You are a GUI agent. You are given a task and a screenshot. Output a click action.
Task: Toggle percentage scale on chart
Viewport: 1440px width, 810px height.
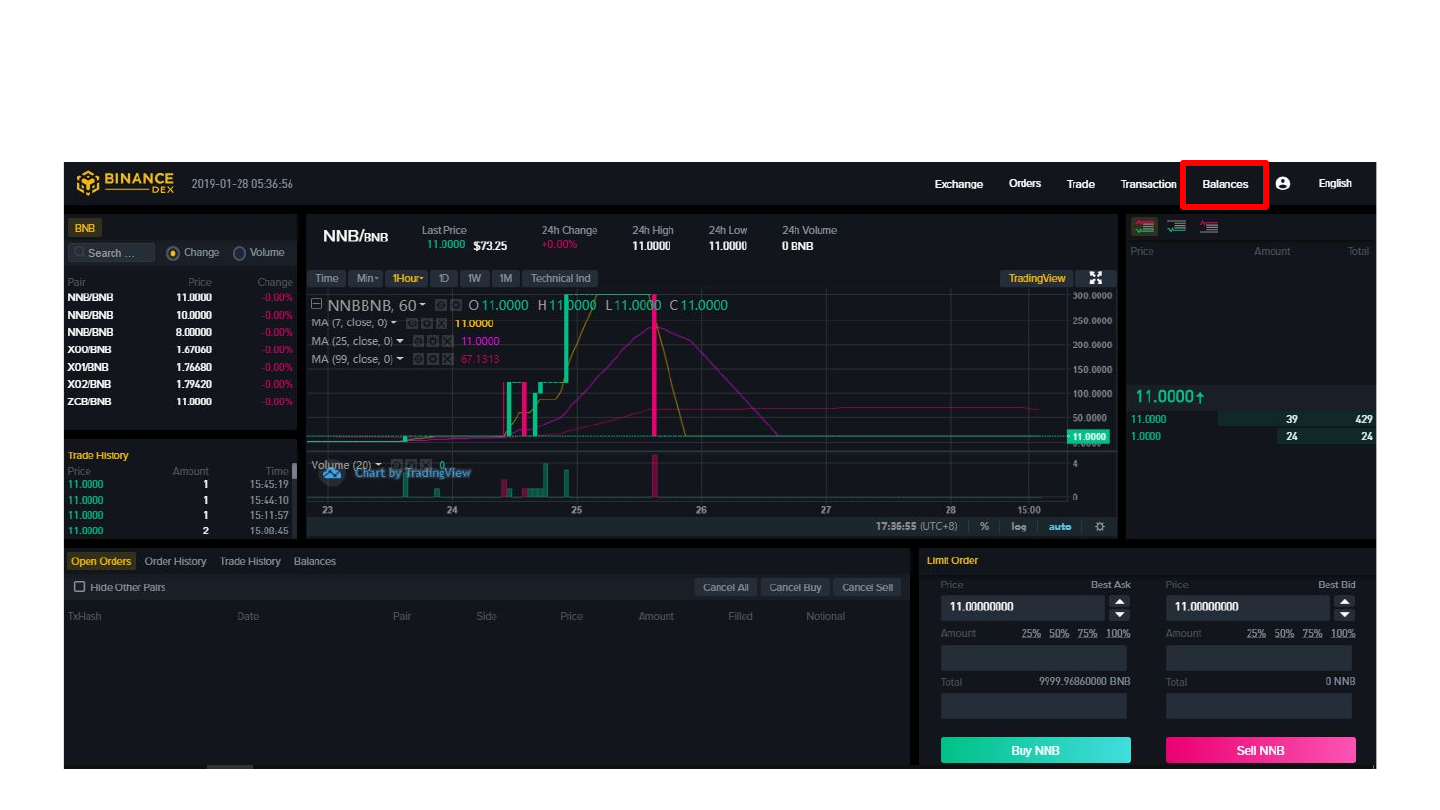984,526
